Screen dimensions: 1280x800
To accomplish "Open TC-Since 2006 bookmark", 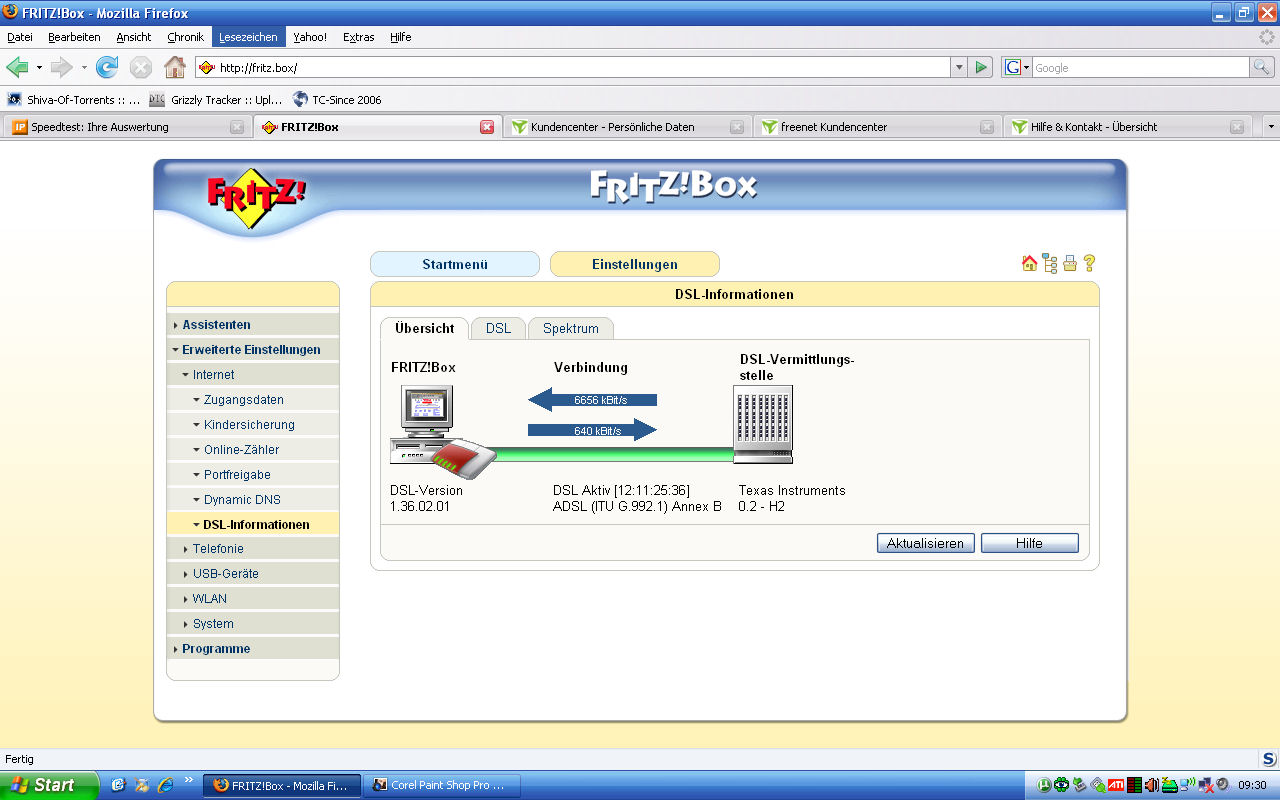I will 337,100.
